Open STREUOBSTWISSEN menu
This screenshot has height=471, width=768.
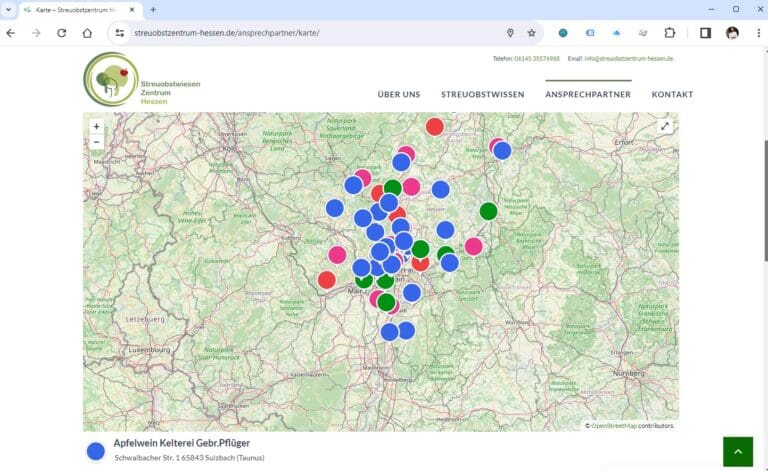tap(482, 94)
